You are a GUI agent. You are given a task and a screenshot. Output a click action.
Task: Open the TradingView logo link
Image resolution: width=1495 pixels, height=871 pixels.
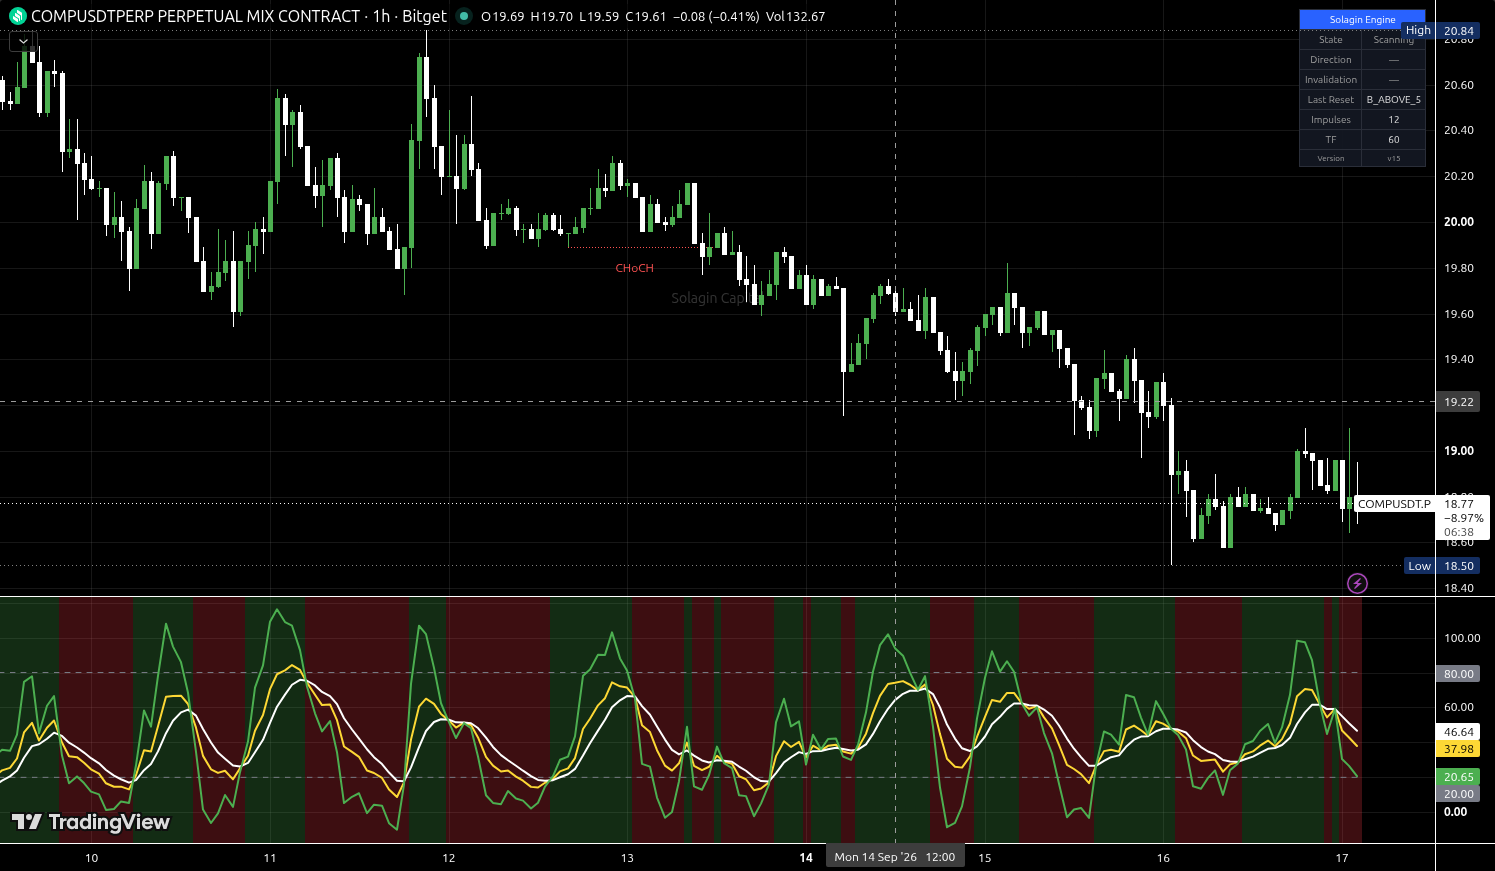[90, 822]
